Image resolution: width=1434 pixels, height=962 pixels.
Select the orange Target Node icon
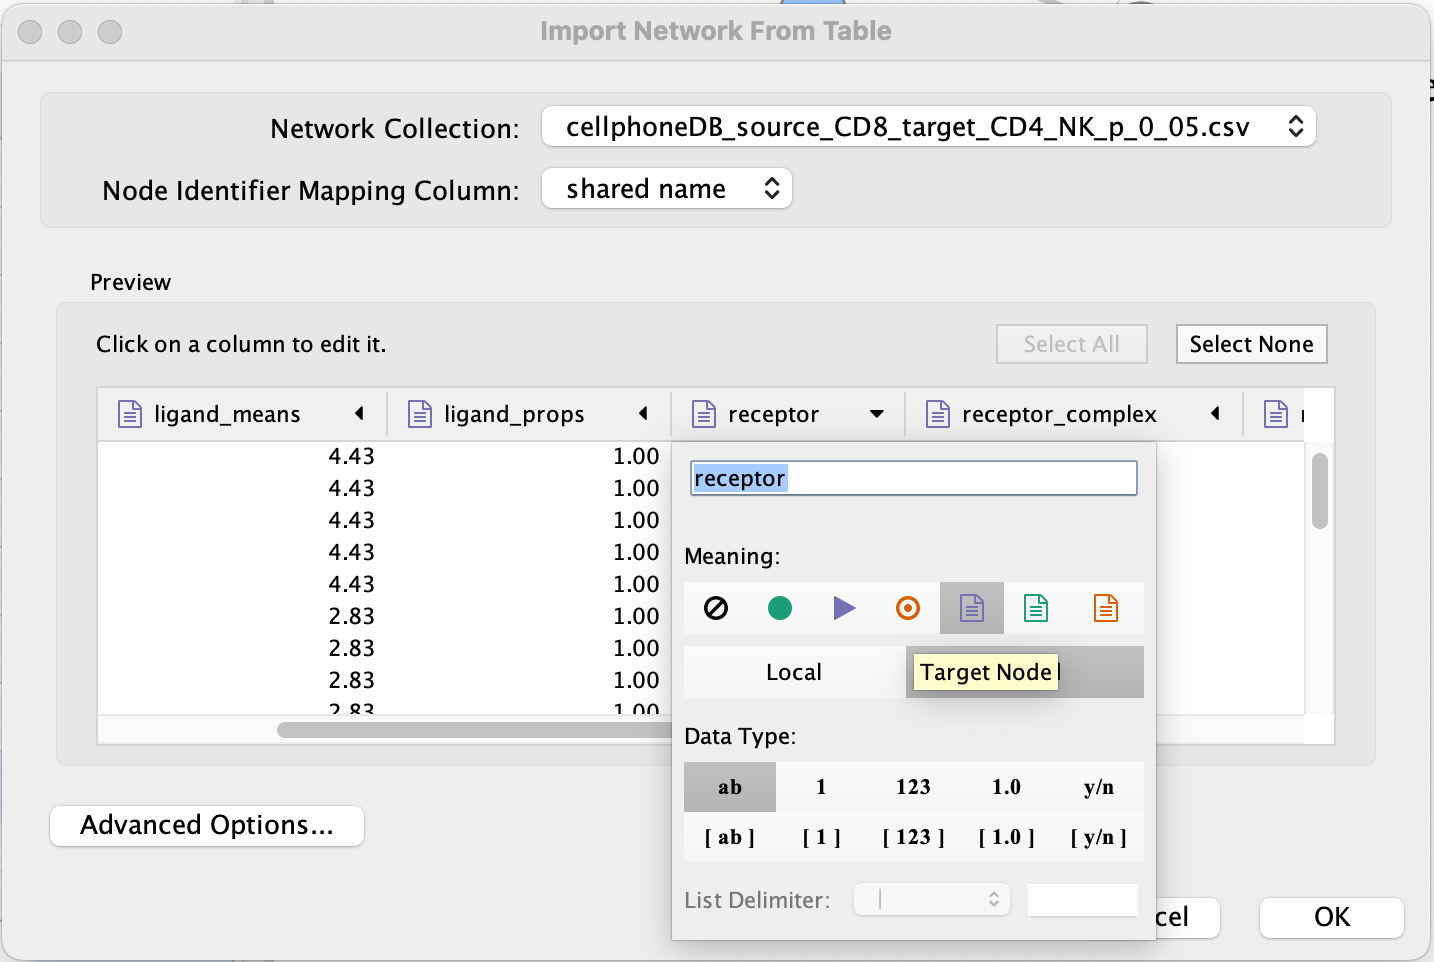pyautogui.click(x=908, y=608)
